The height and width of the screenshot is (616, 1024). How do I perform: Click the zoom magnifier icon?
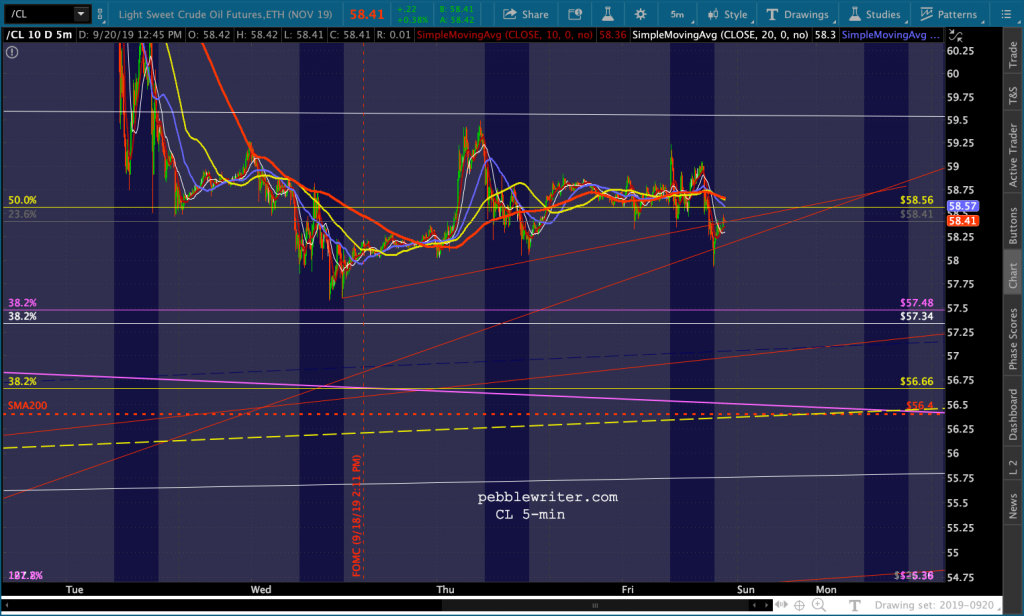818,606
